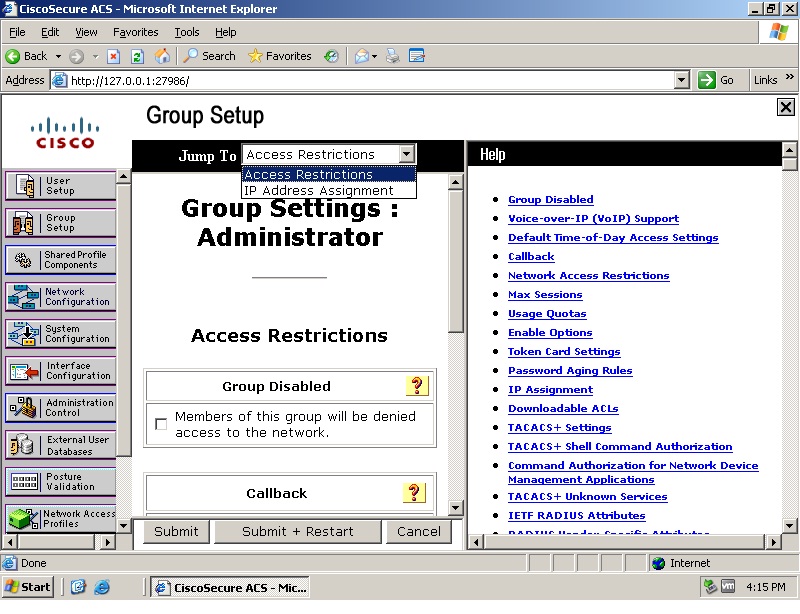Open the Downloadable ACLs help link
Viewport: 800px width, 614px height.
click(563, 408)
